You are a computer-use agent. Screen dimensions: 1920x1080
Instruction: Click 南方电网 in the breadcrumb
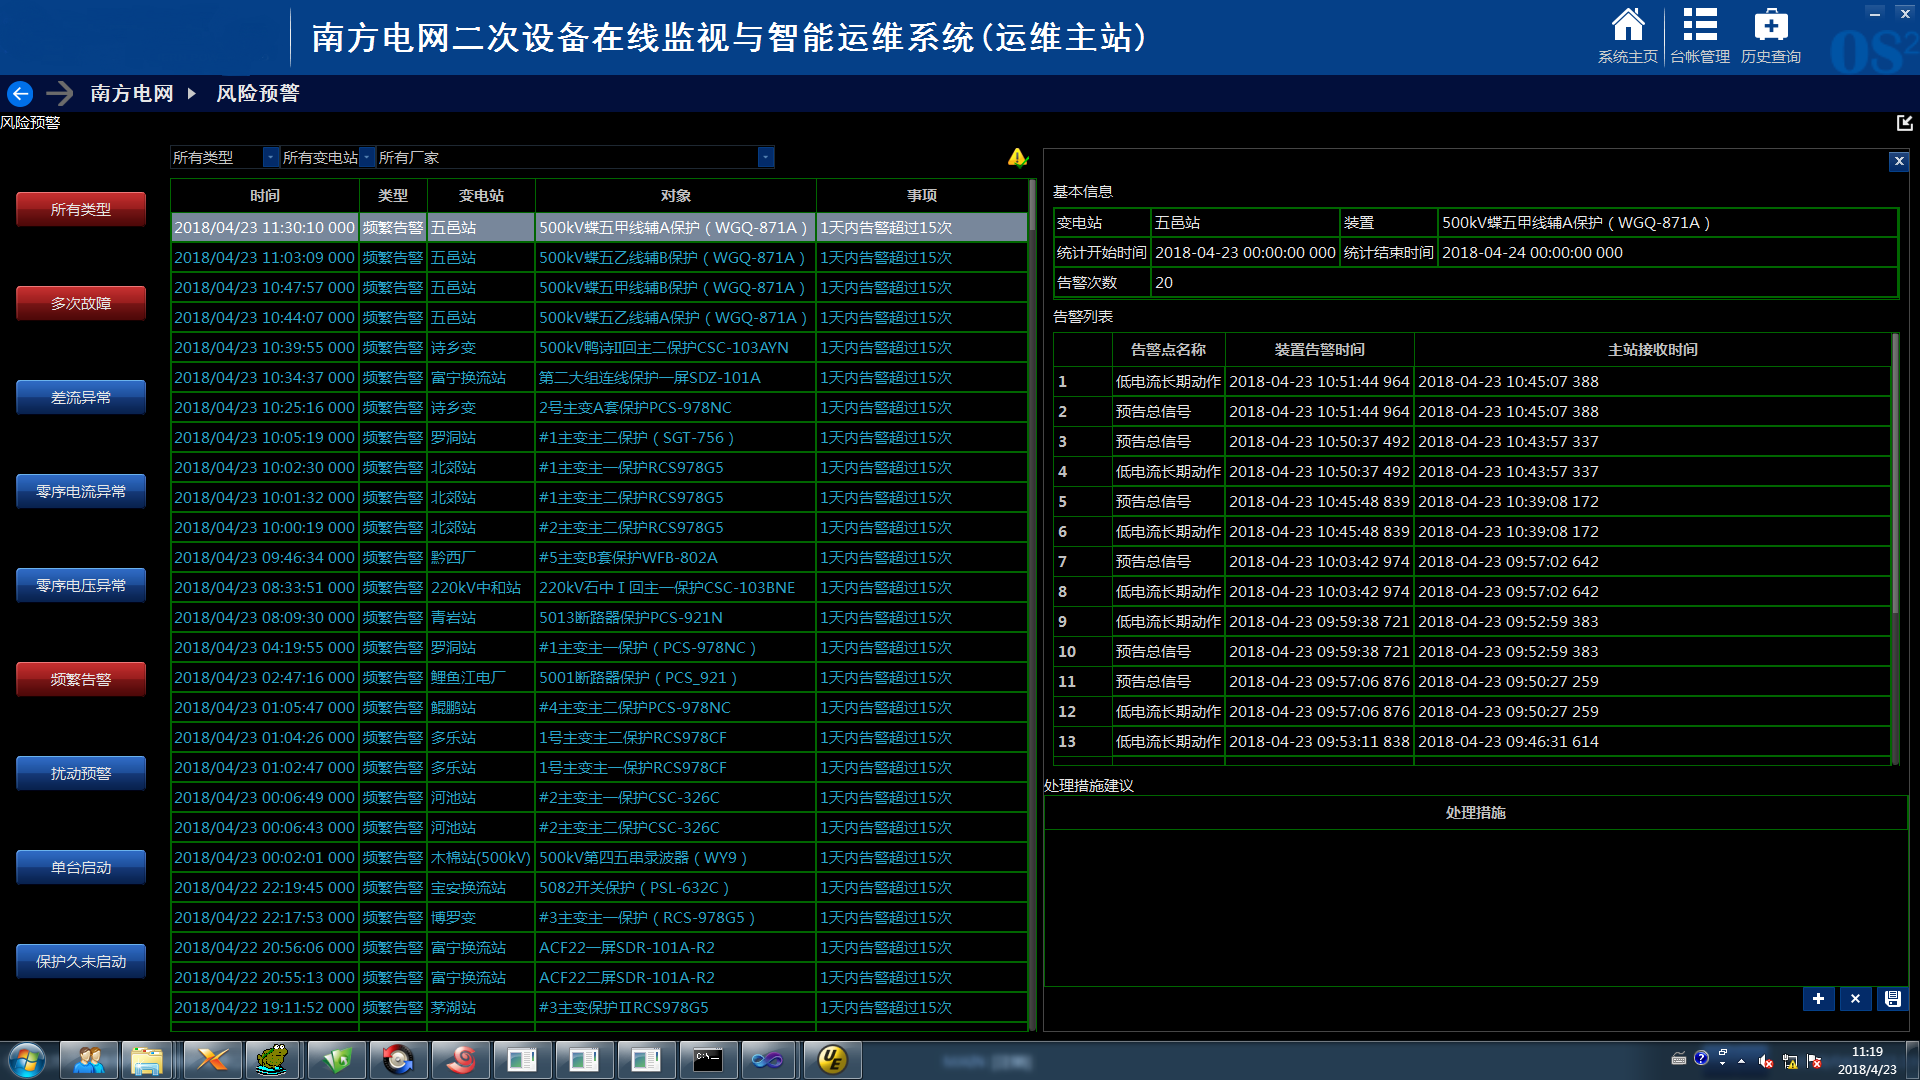tap(132, 93)
